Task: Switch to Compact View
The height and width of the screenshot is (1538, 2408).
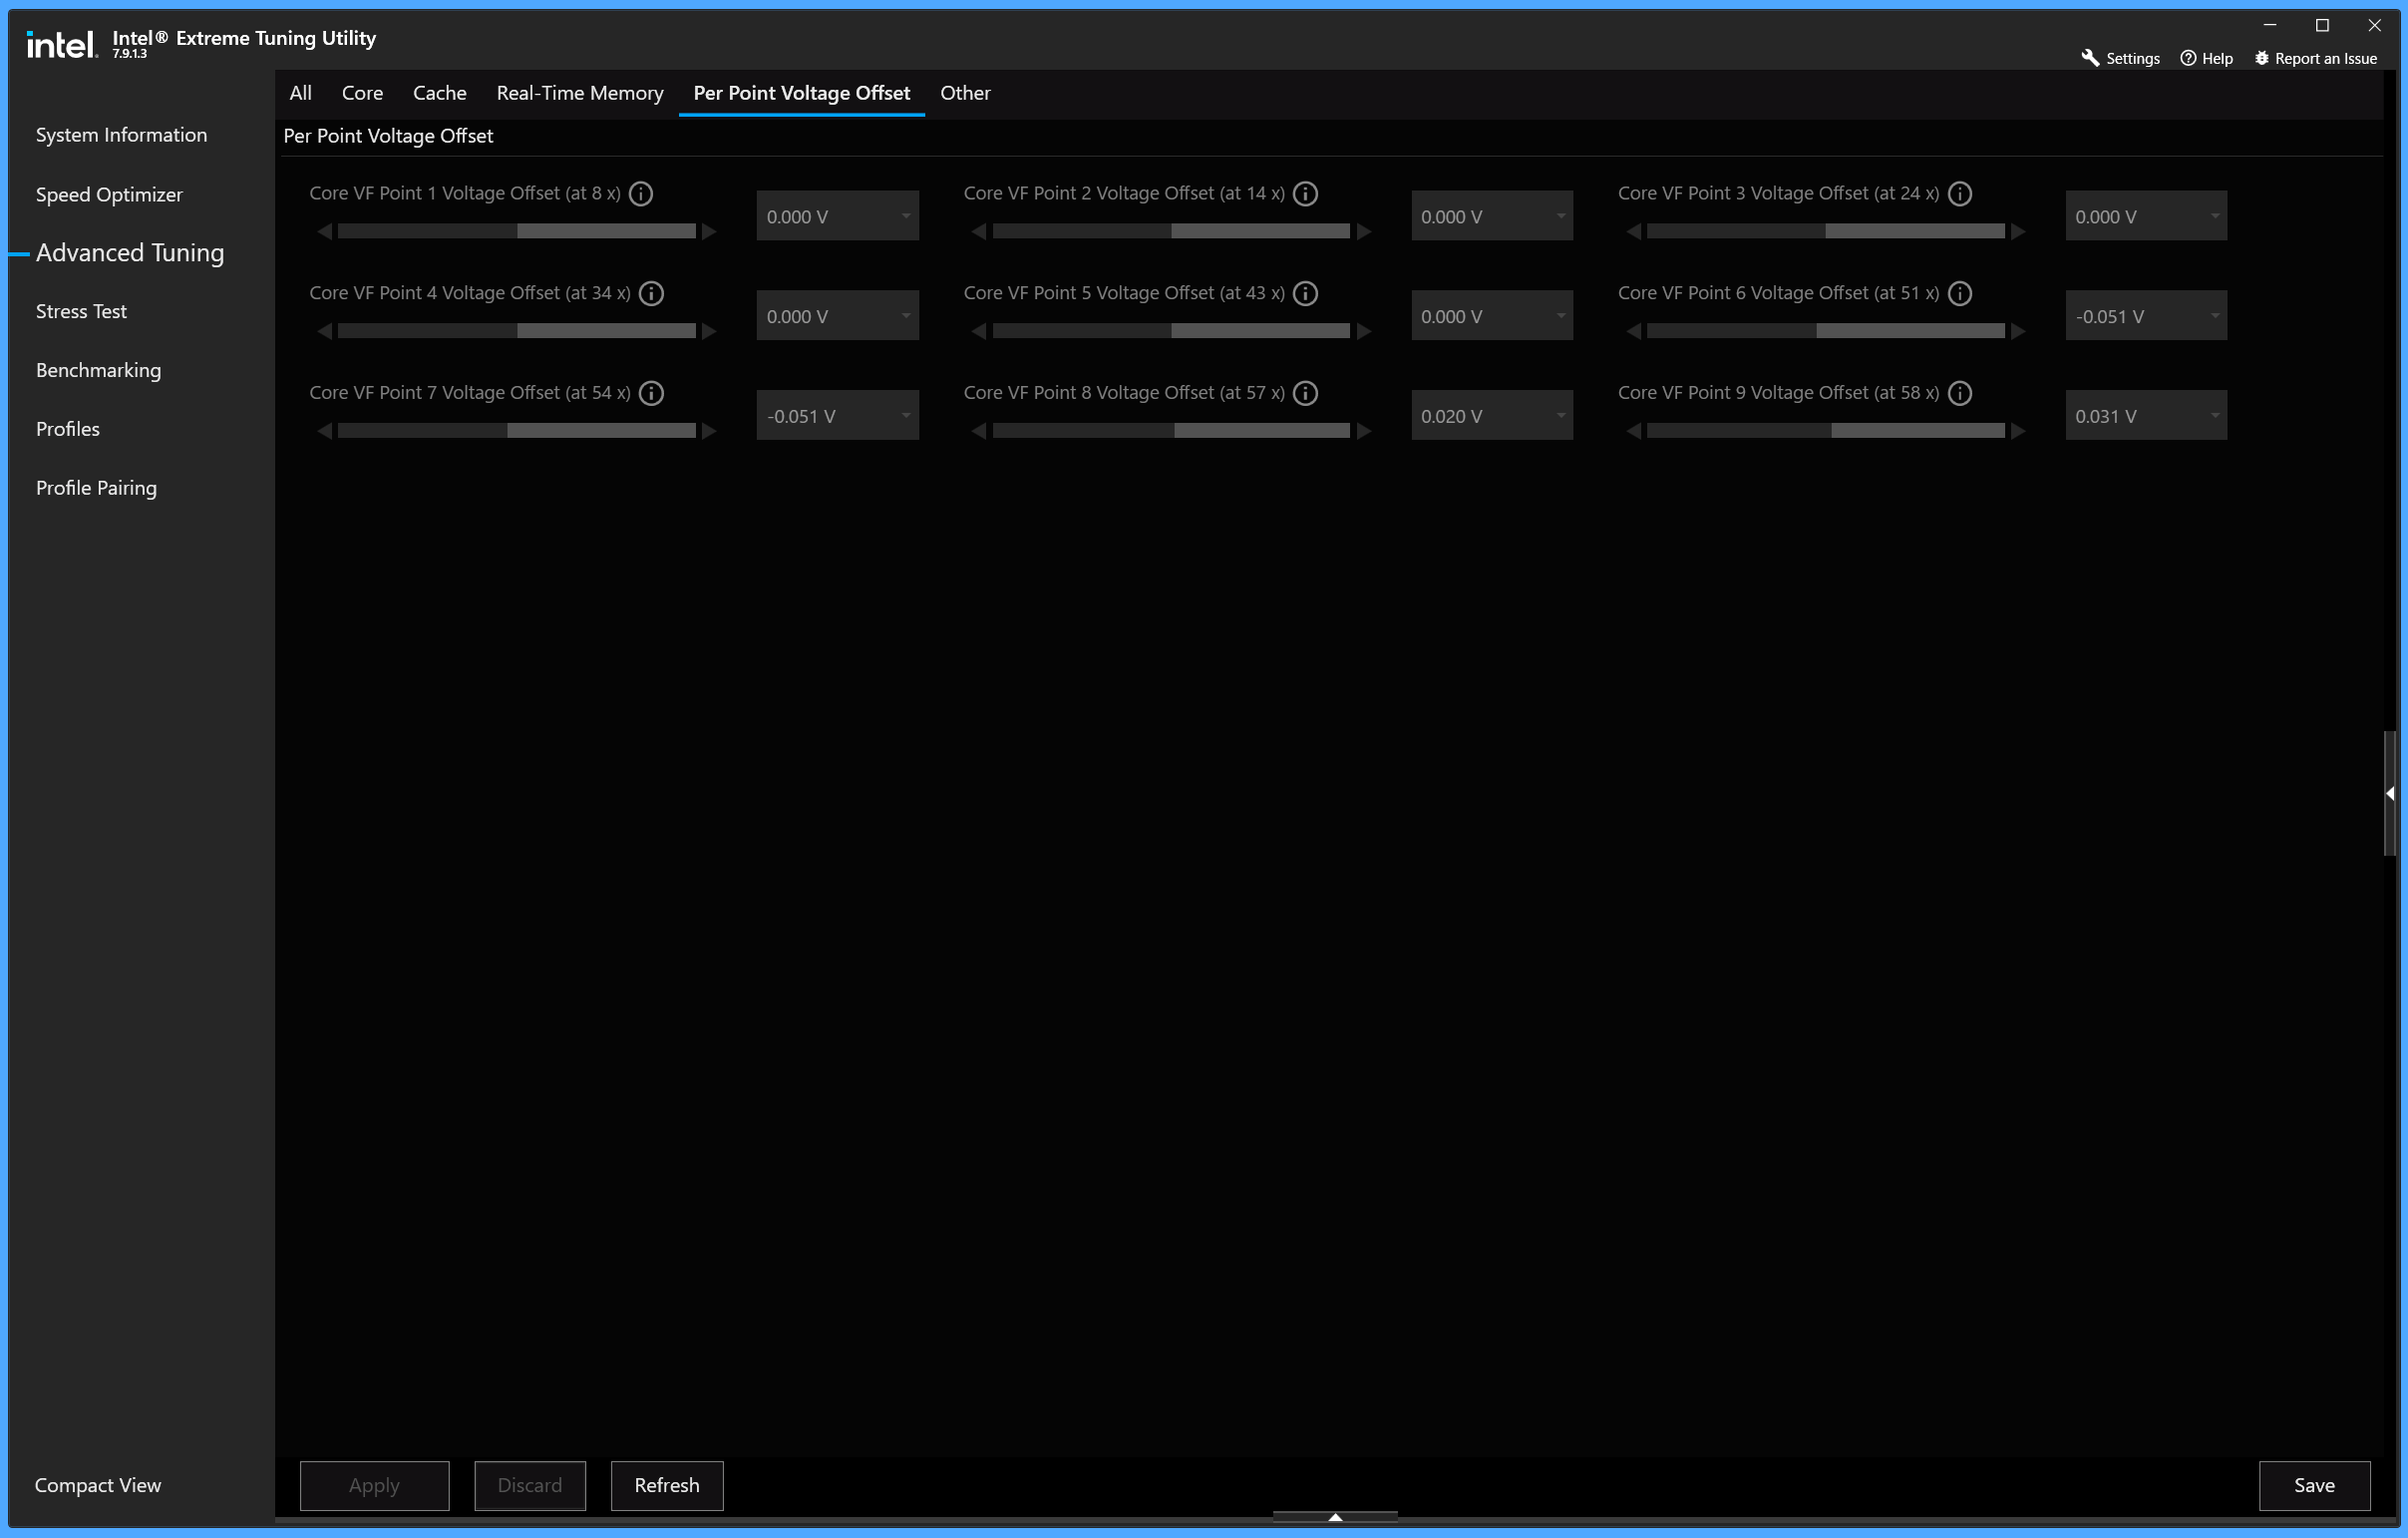Action: pos(97,1485)
